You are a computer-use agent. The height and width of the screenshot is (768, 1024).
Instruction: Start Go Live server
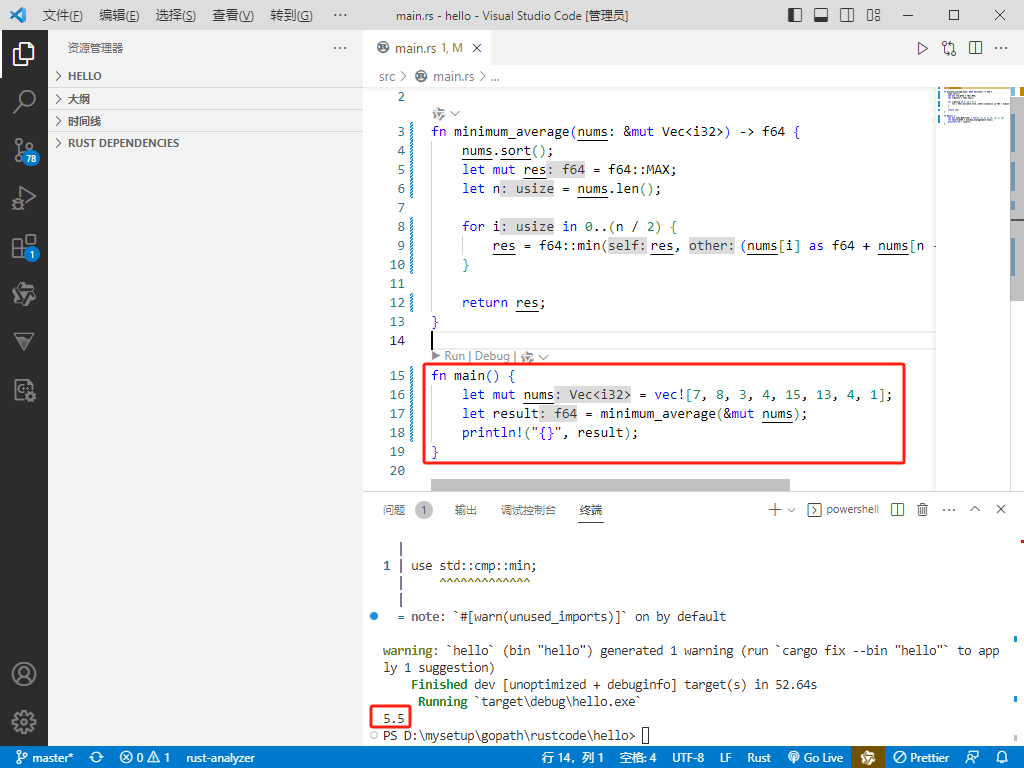tap(816, 758)
